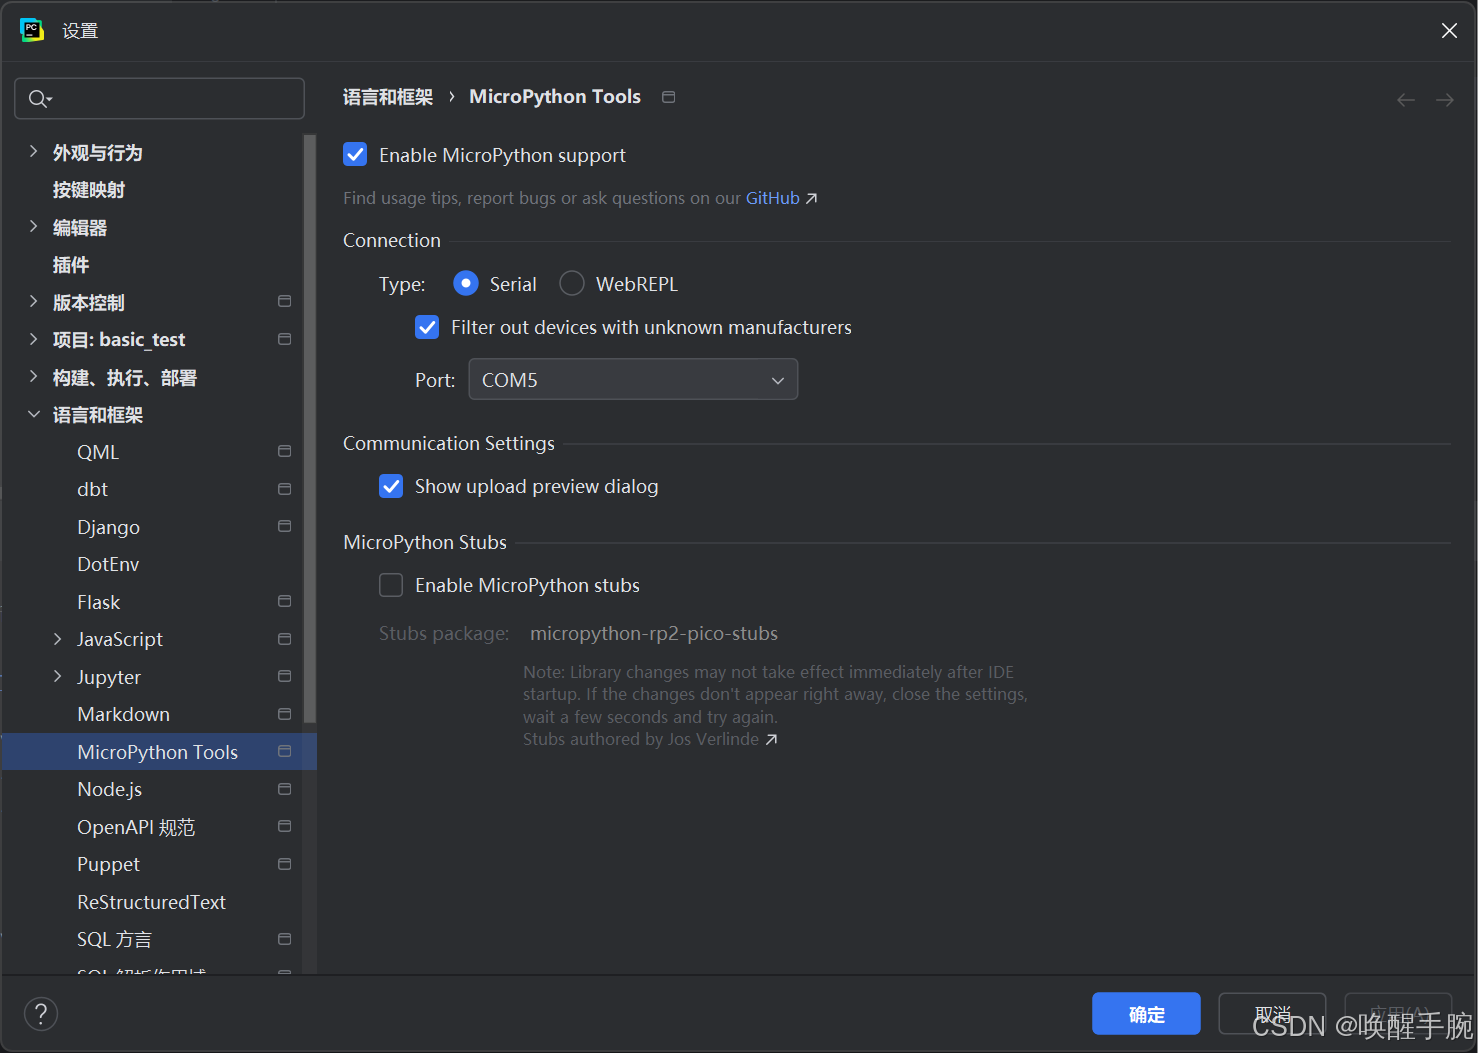1478x1053 pixels.
Task: Open the dbt settings page
Action: [x=92, y=489]
